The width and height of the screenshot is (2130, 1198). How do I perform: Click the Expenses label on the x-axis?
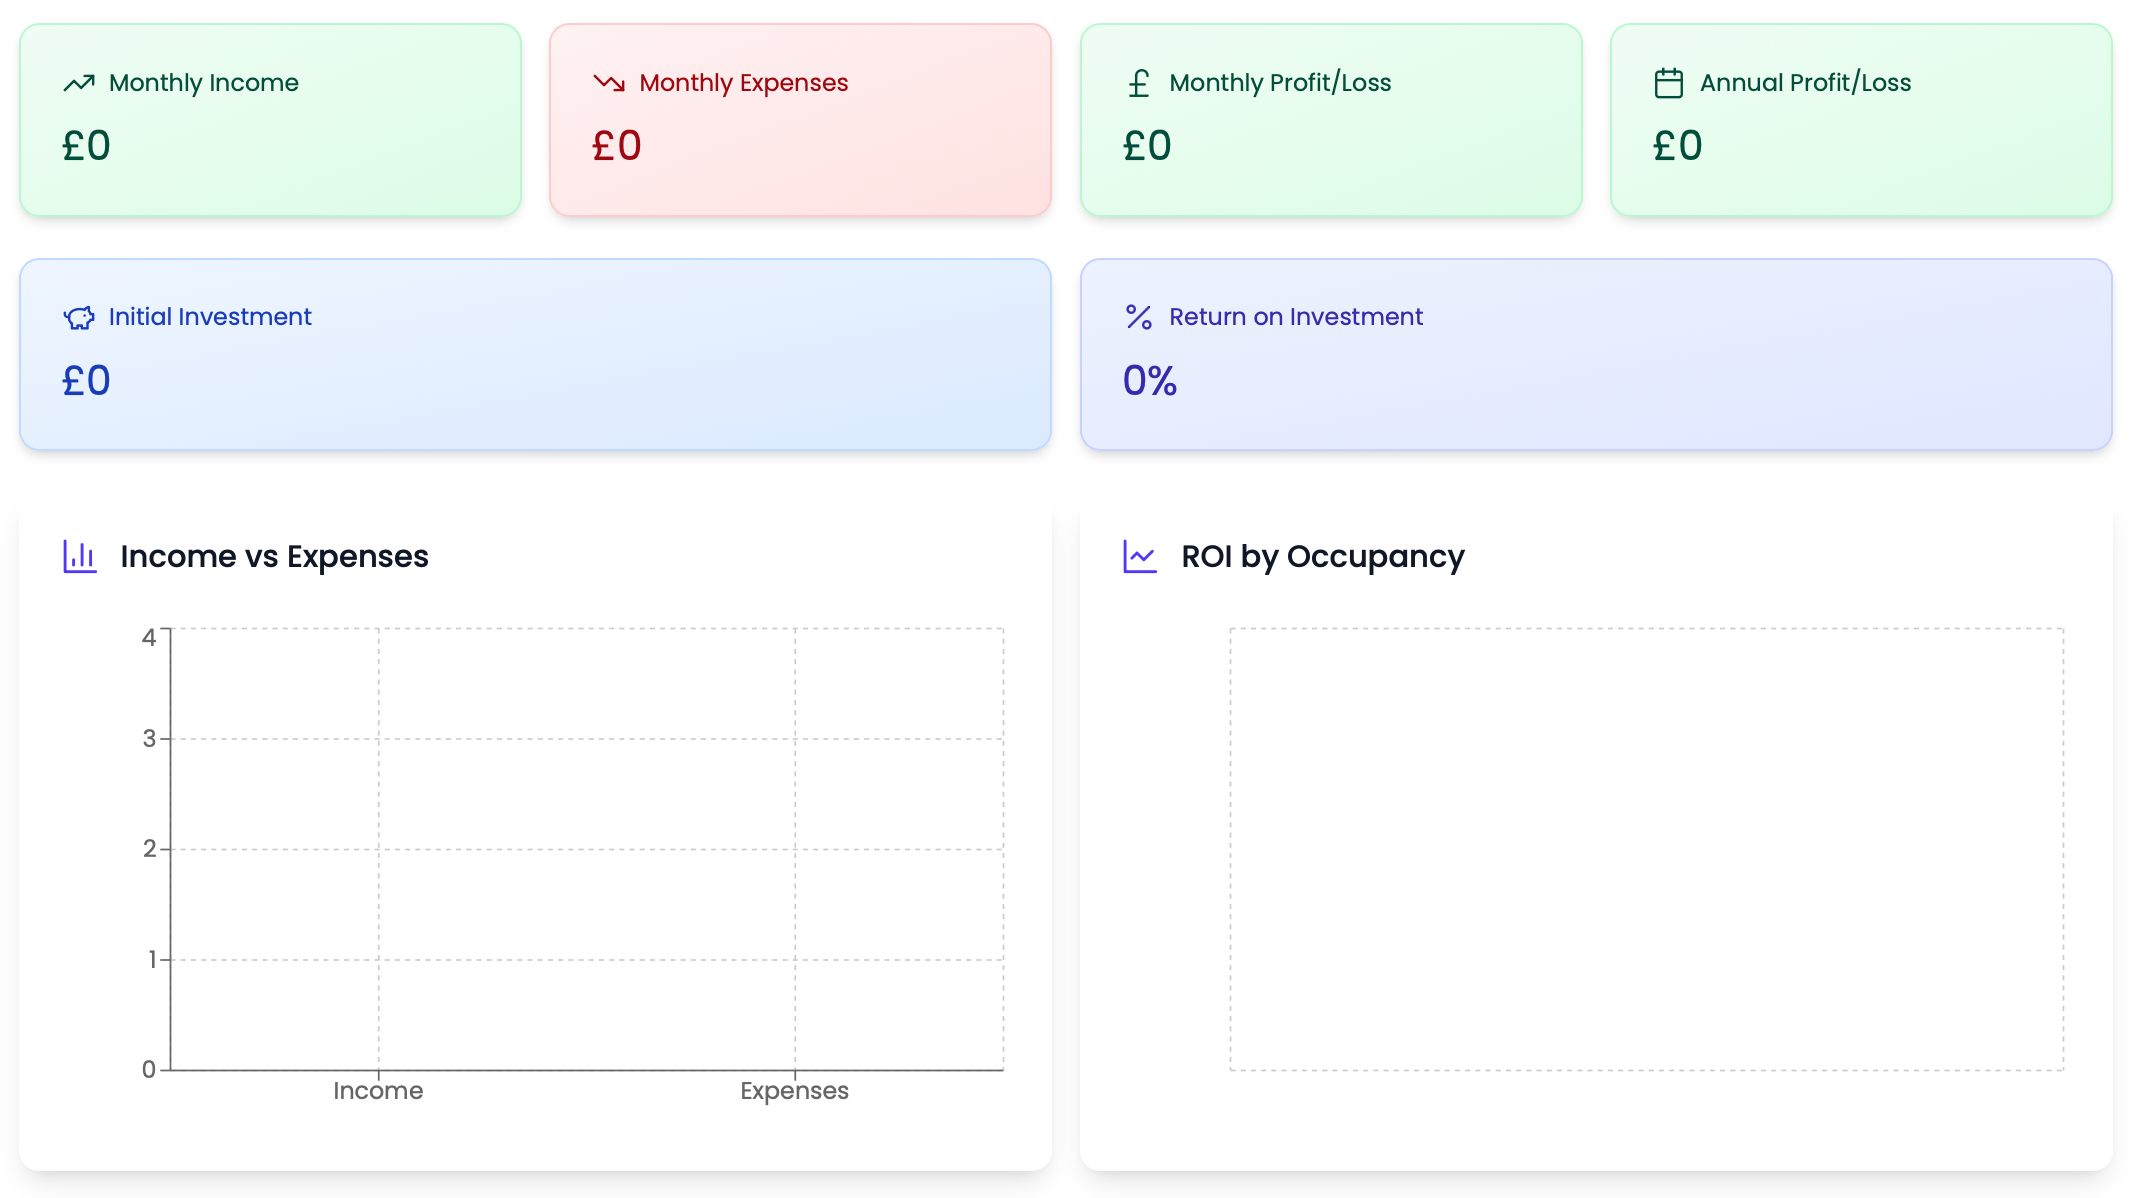tap(794, 1091)
